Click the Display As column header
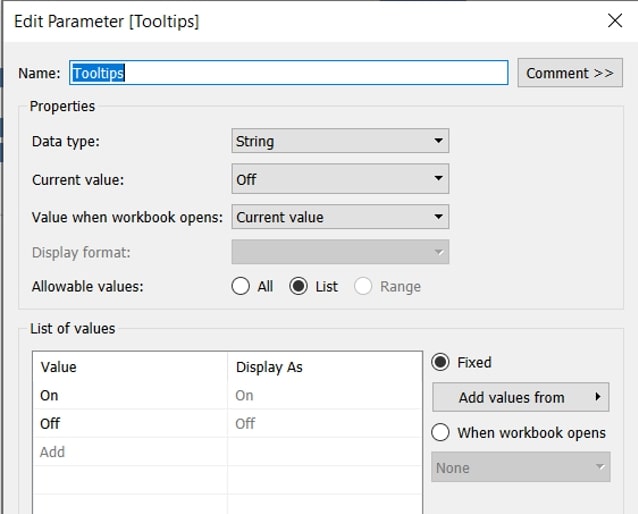638x514 pixels. click(x=269, y=367)
